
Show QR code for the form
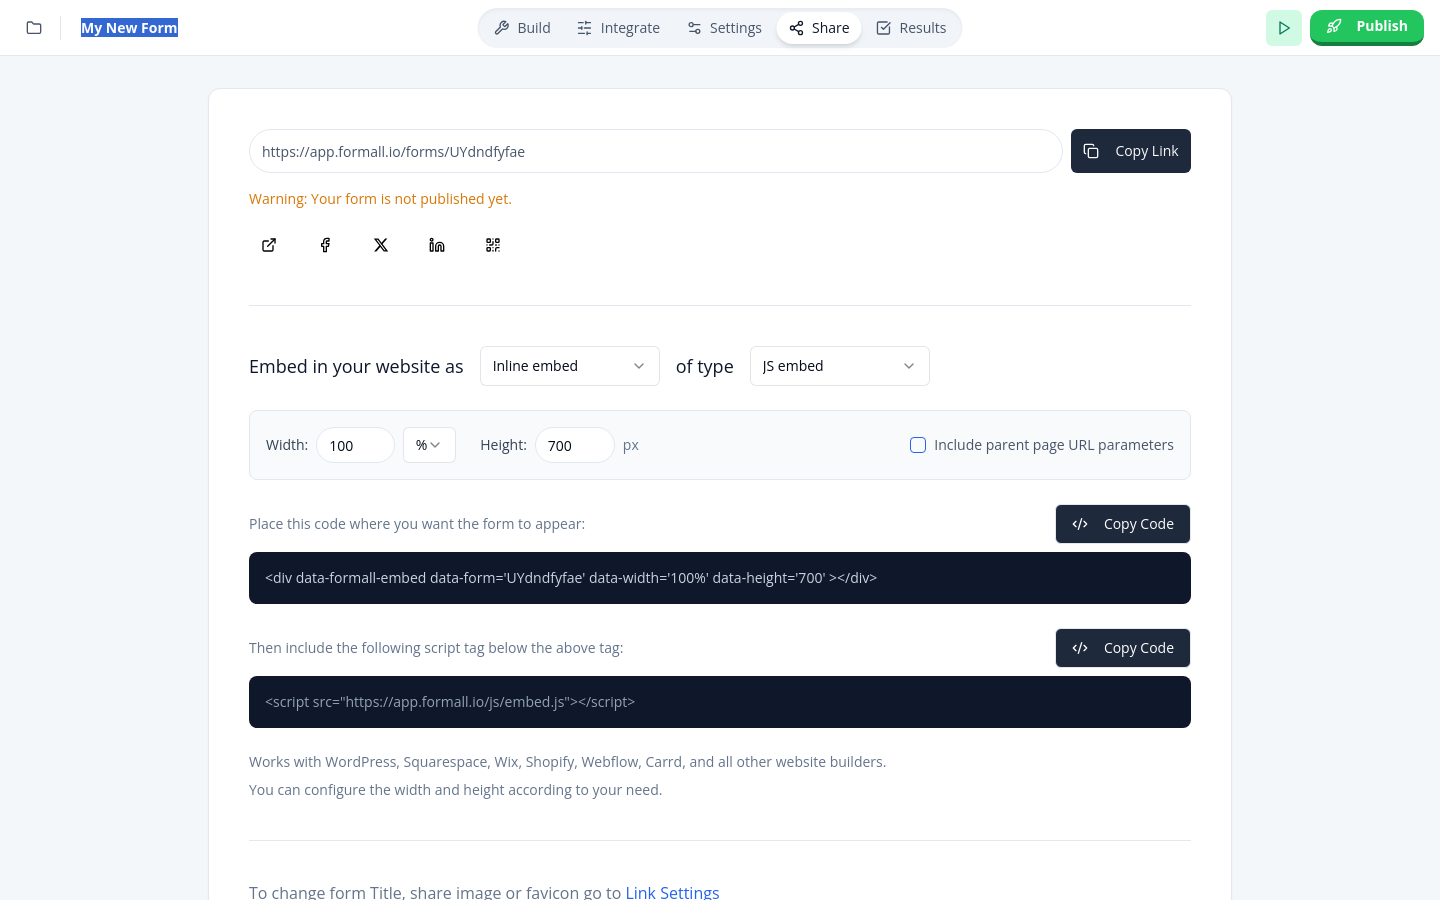click(493, 245)
